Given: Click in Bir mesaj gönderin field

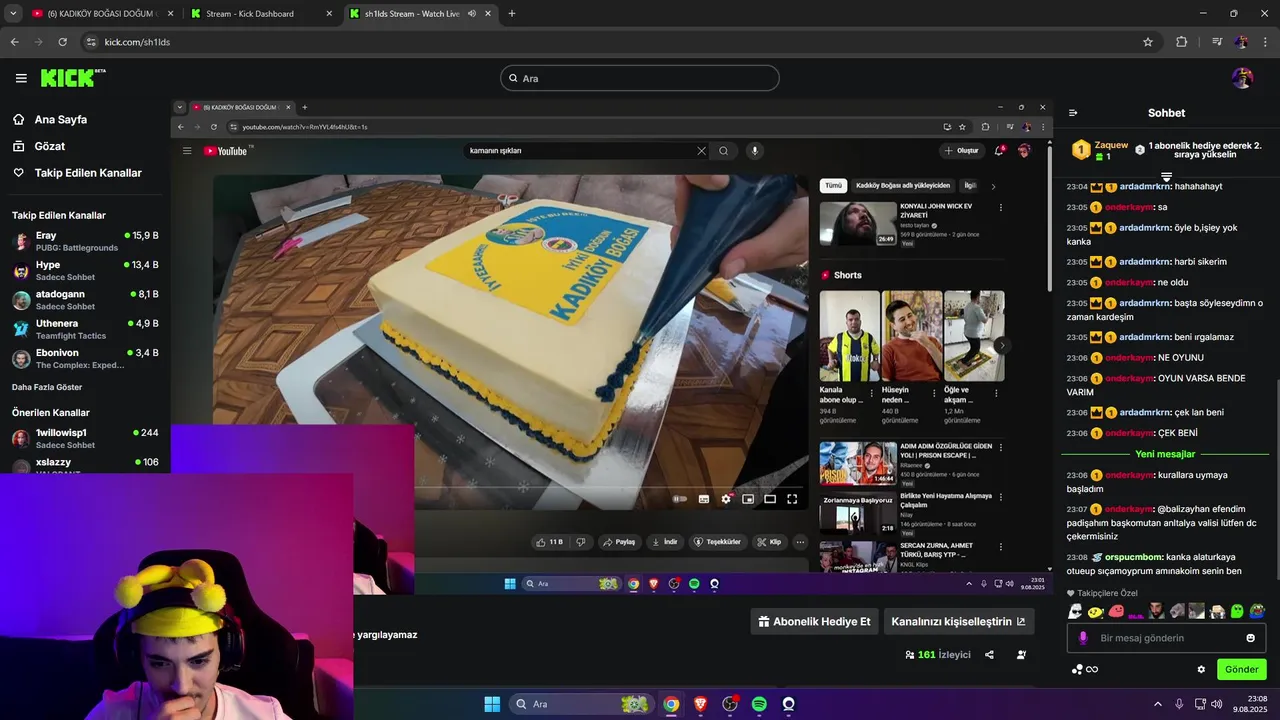Looking at the screenshot, I should (x=1166, y=638).
